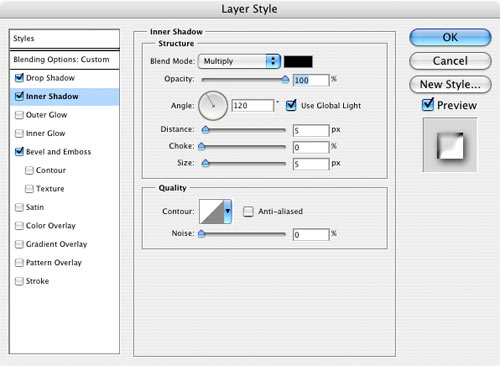
Task: Click the Choke value field
Action: coord(311,147)
